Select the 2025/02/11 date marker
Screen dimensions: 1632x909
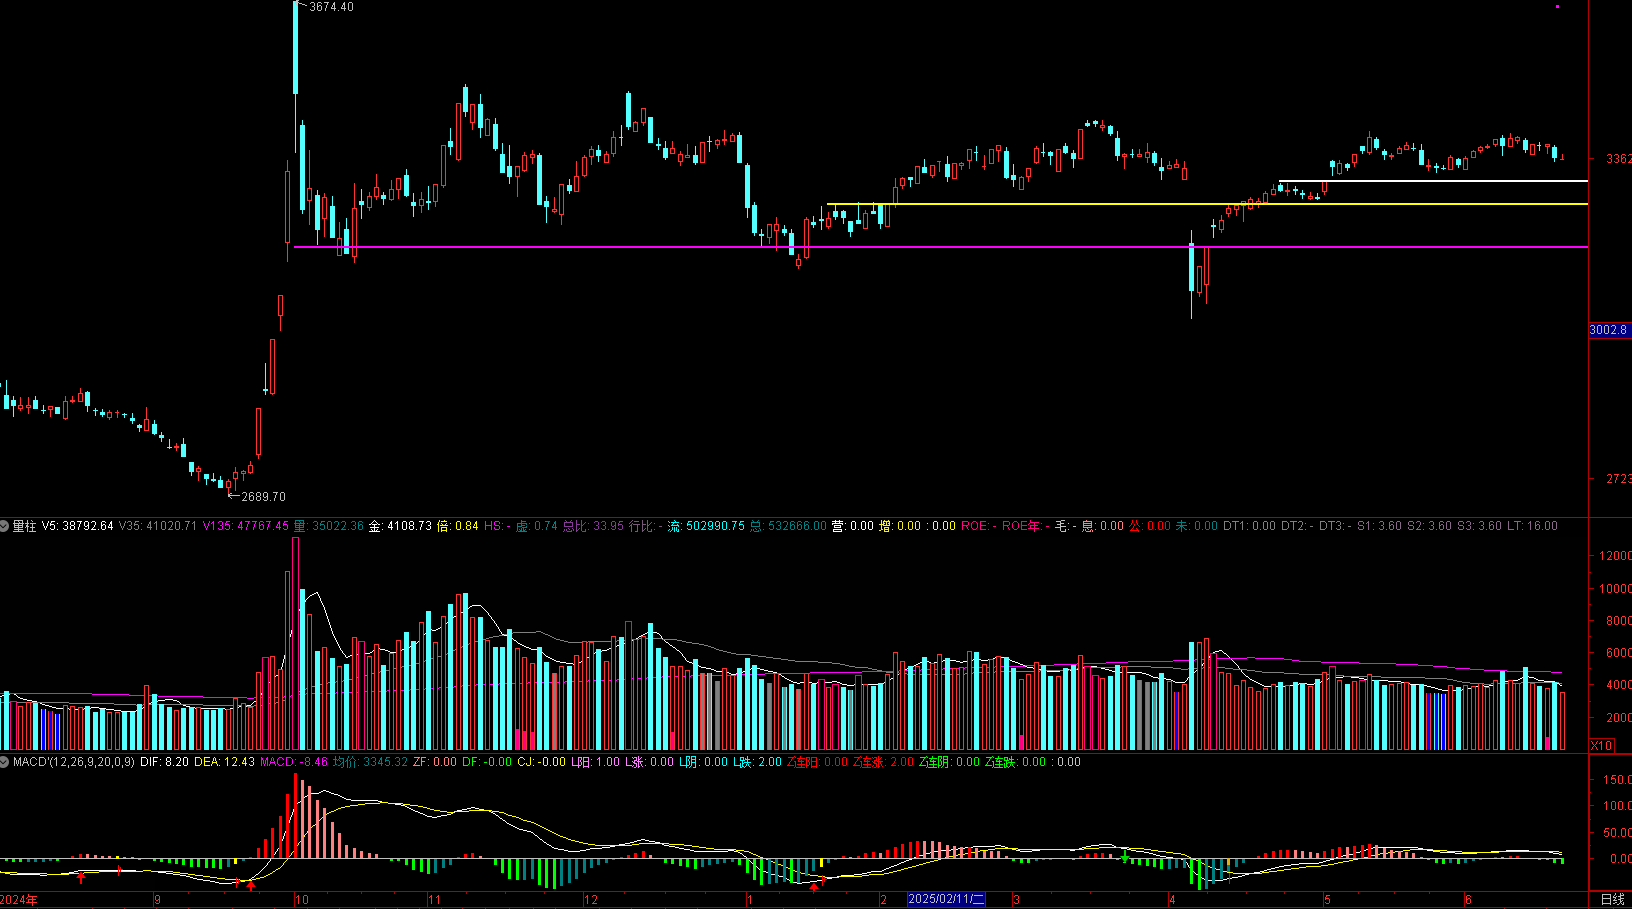946,900
